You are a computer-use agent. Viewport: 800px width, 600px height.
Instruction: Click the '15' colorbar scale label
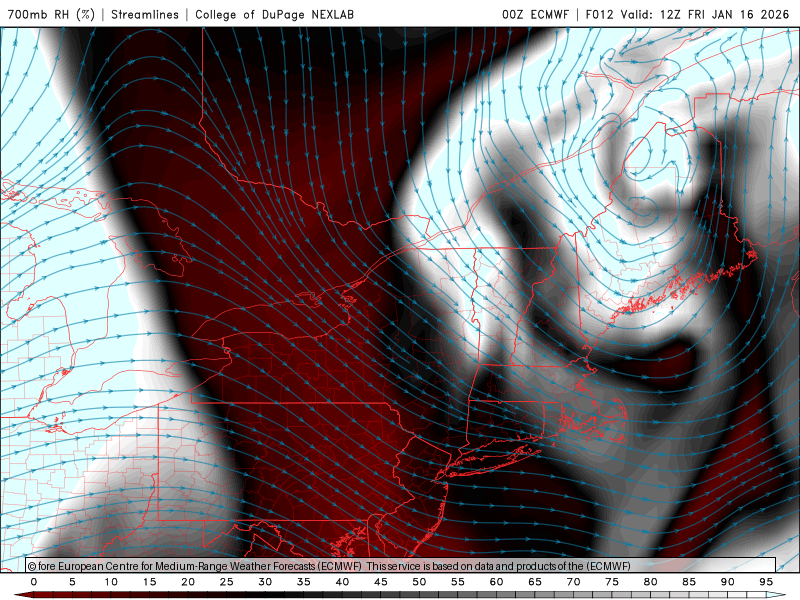[x=149, y=582]
